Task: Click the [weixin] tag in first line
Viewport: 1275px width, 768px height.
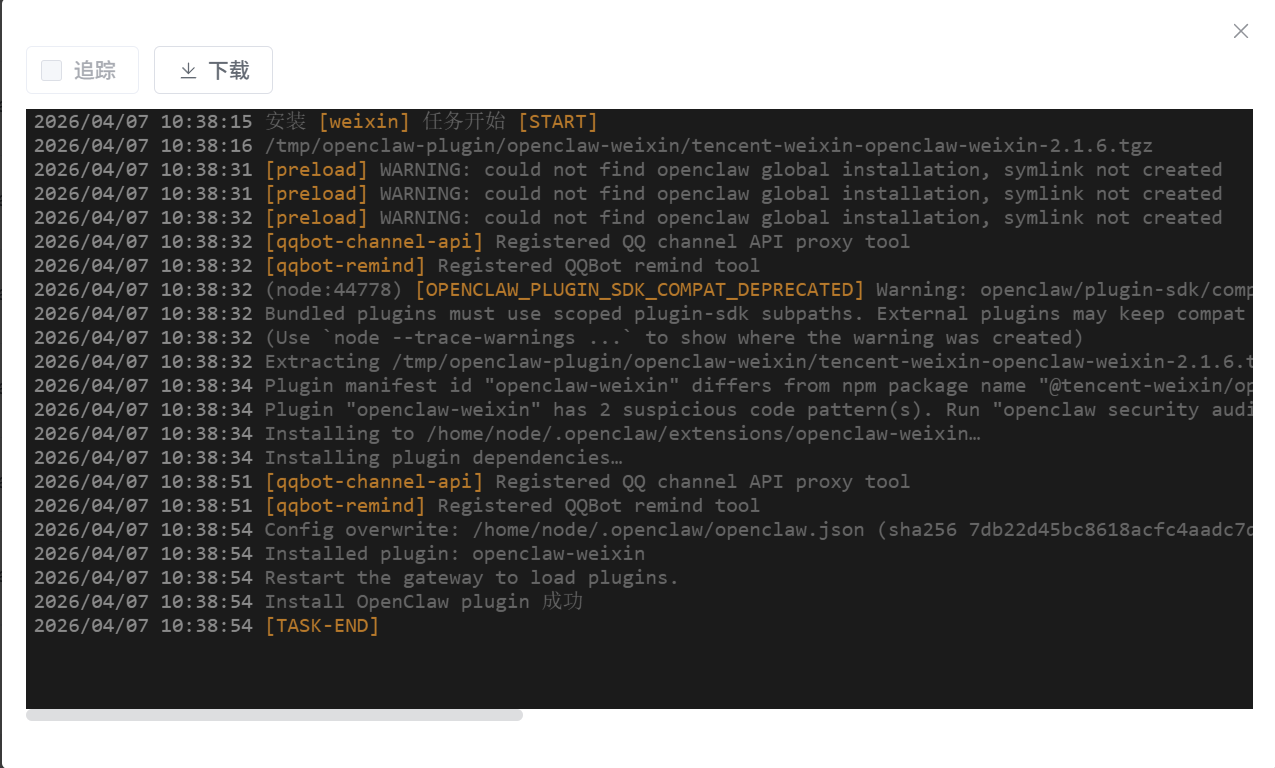Action: click(364, 122)
